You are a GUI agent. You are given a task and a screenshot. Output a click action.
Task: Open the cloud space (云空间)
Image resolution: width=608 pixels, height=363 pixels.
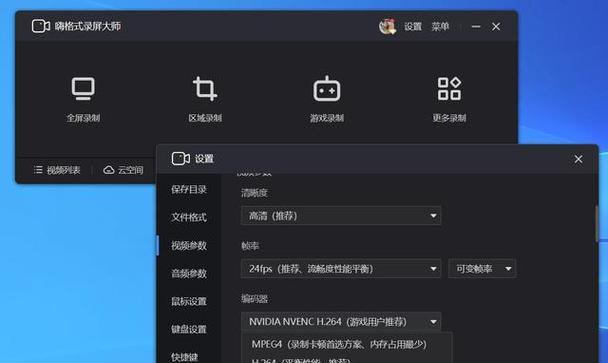coord(123,170)
